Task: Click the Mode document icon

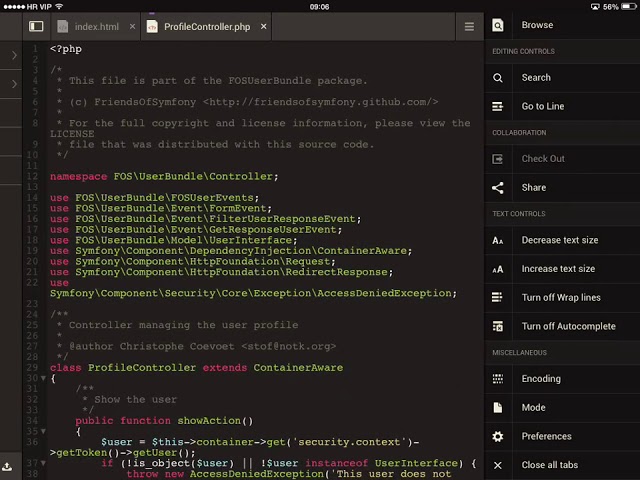Action: click(x=498, y=408)
